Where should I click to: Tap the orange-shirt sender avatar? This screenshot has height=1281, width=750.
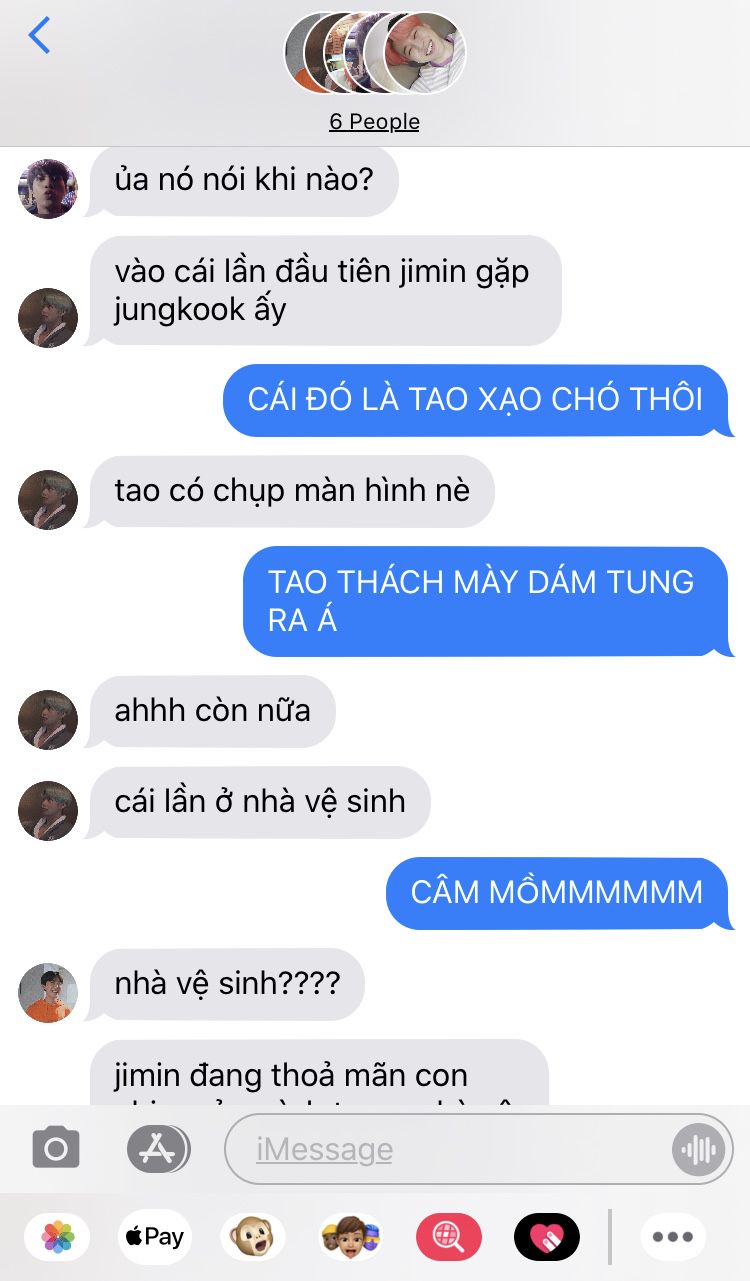point(48,992)
